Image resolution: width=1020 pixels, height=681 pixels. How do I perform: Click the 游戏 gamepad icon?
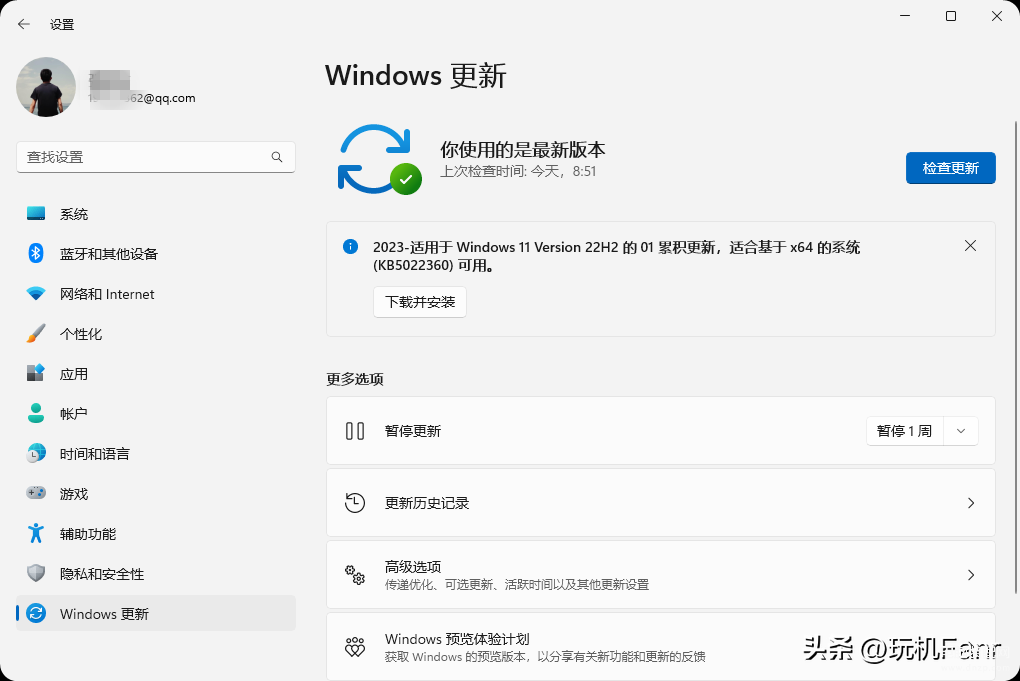point(36,494)
